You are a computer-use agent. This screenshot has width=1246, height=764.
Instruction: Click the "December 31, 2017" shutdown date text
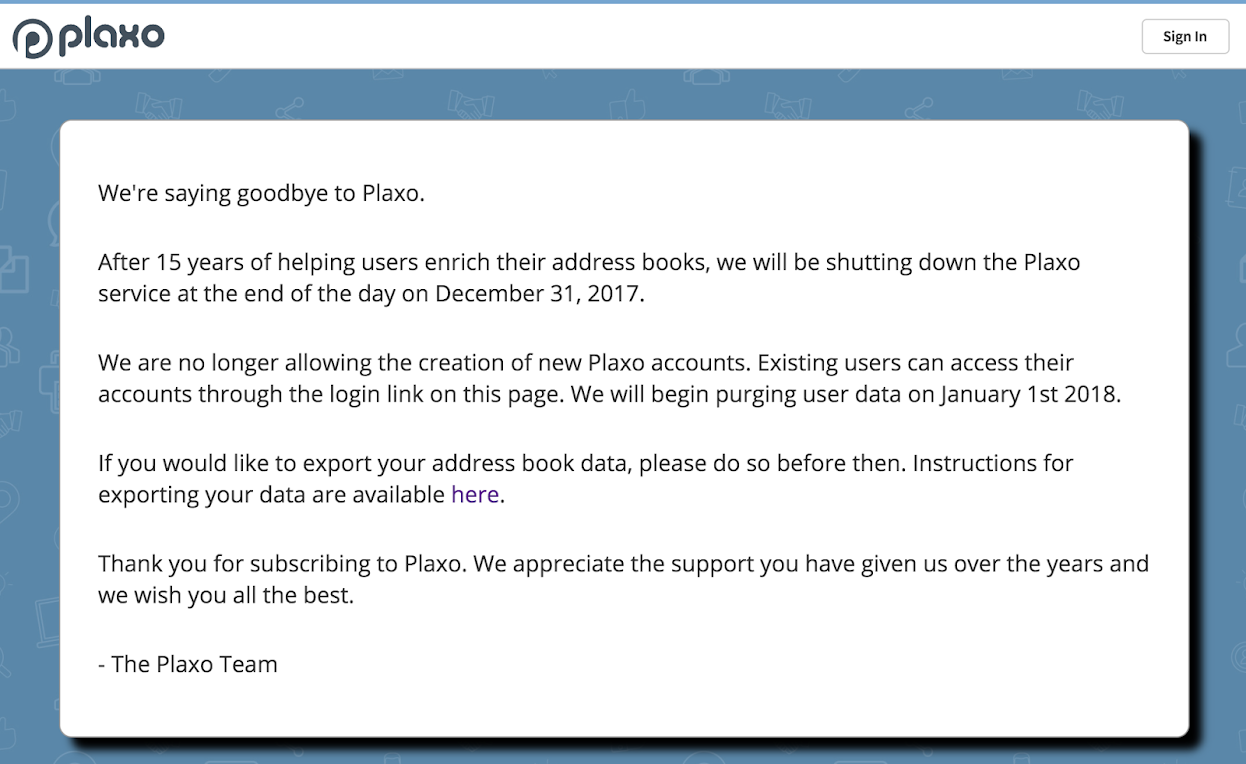536,294
